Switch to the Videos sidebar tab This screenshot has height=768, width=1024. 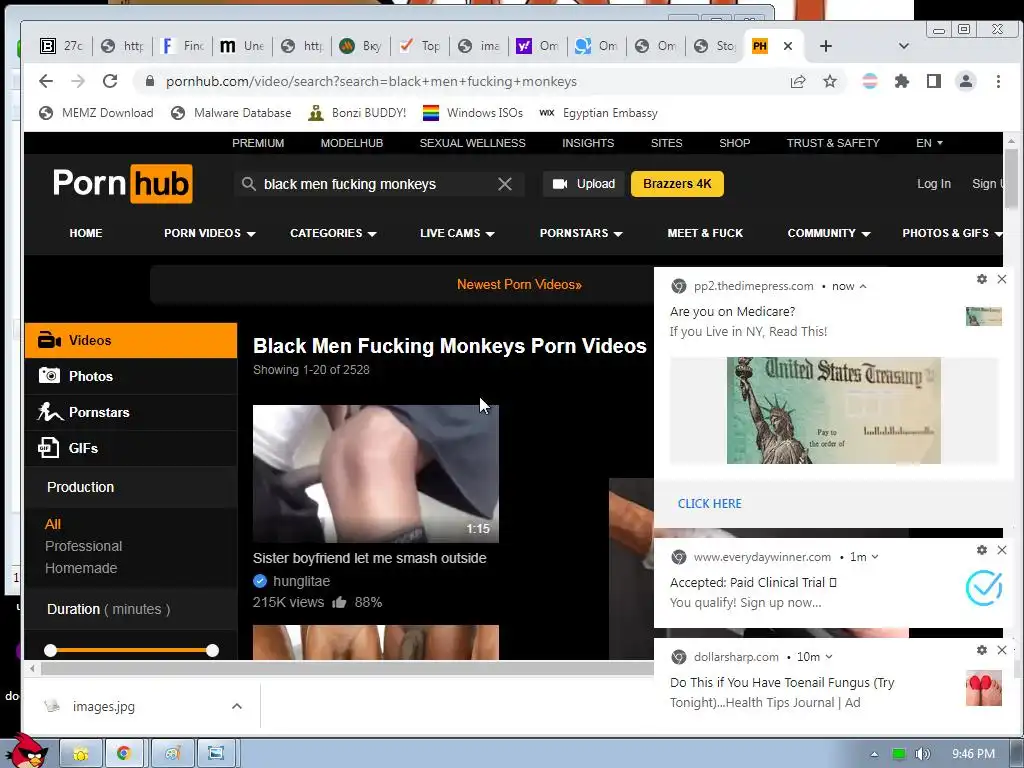[131, 340]
